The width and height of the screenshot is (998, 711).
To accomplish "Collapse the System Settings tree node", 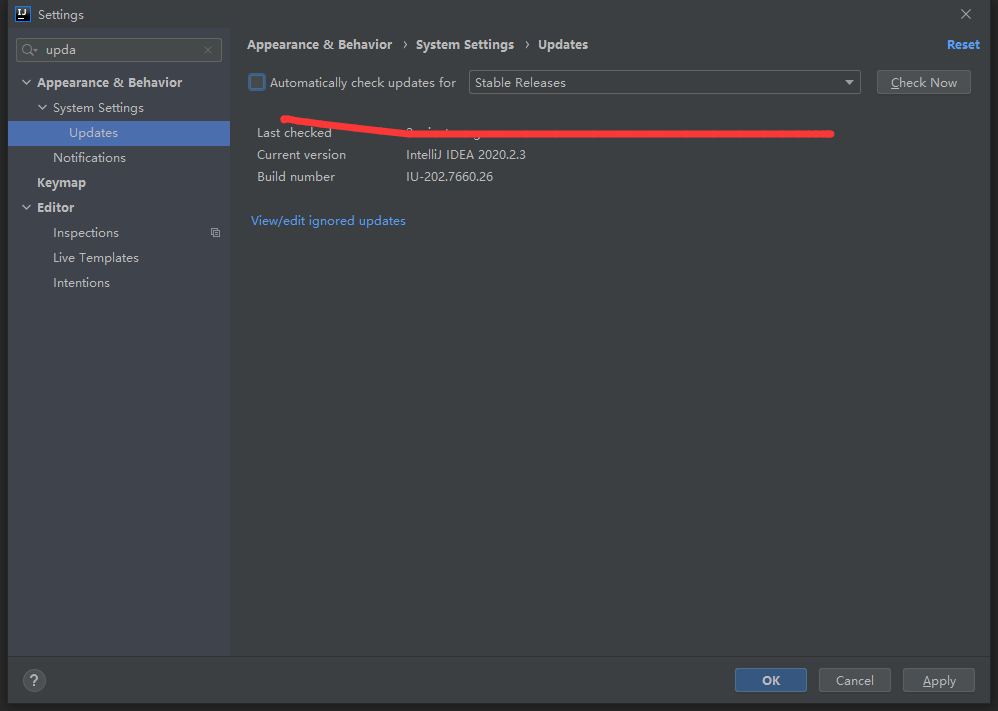I will point(42,108).
